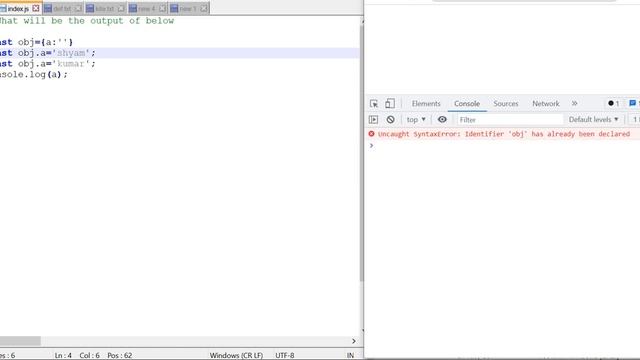Click the horizontal scrollbar right arrow

click(353, 341)
